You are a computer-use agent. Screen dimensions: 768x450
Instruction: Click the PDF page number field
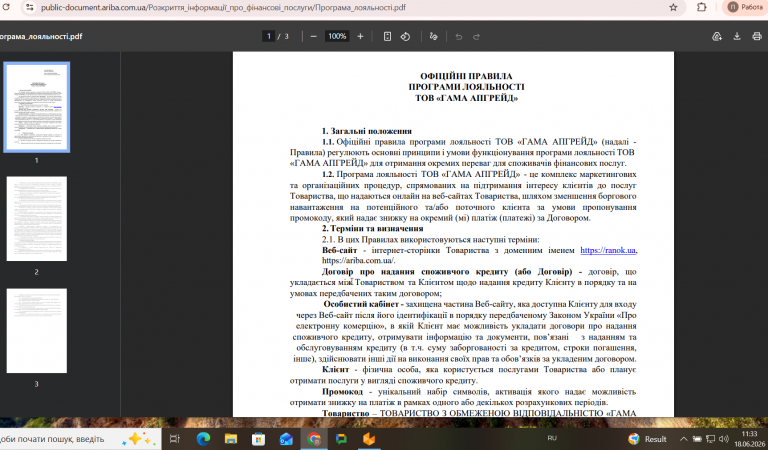pyautogui.click(x=268, y=36)
